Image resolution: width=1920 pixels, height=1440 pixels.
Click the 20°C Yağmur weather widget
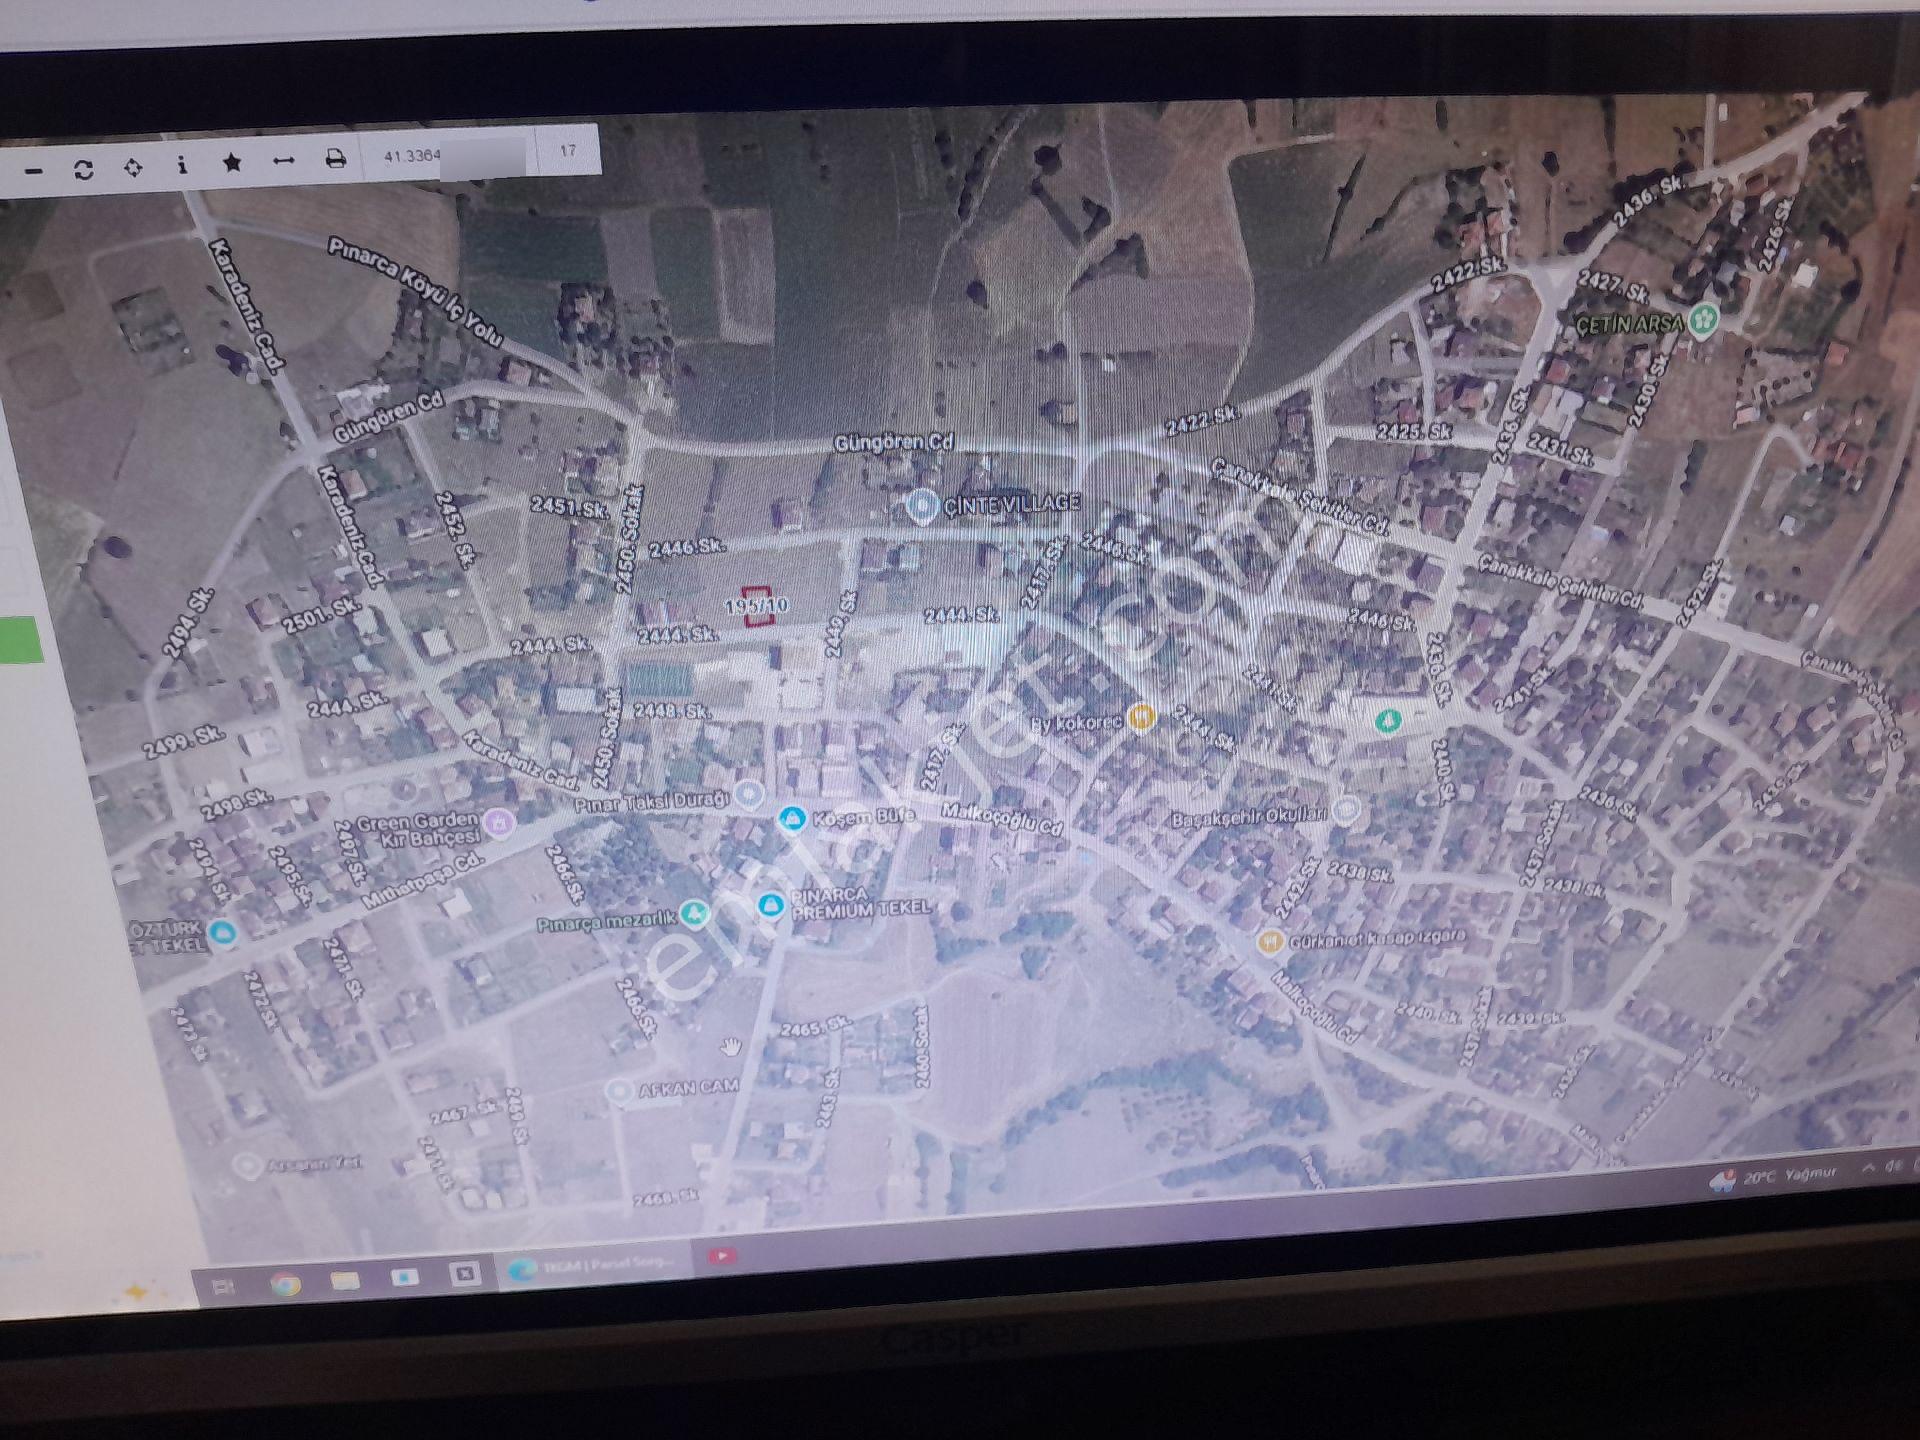(1773, 1177)
